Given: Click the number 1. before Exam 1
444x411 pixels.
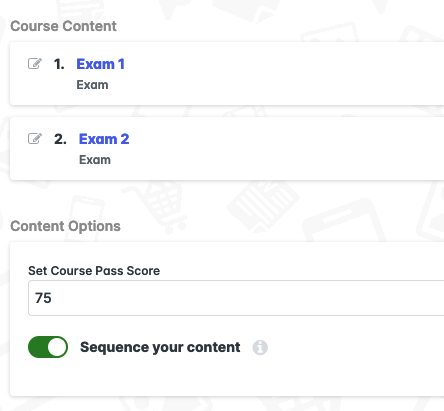Looking at the screenshot, I should click(59, 64).
